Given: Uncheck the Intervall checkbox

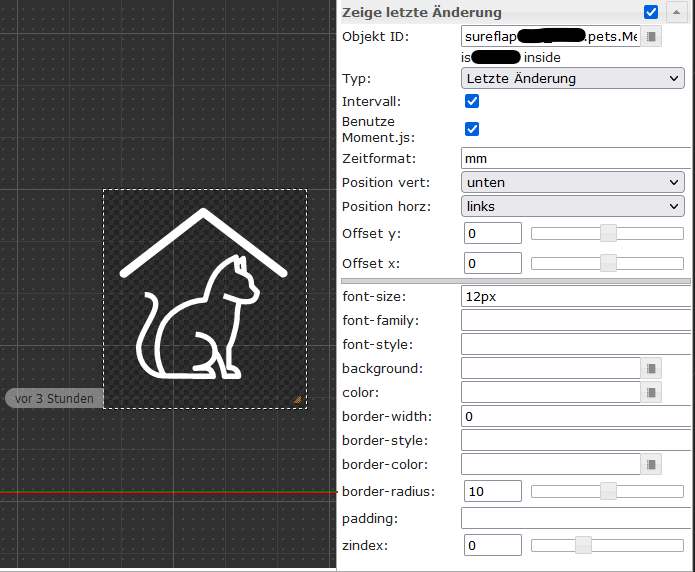Looking at the screenshot, I should [x=472, y=102].
